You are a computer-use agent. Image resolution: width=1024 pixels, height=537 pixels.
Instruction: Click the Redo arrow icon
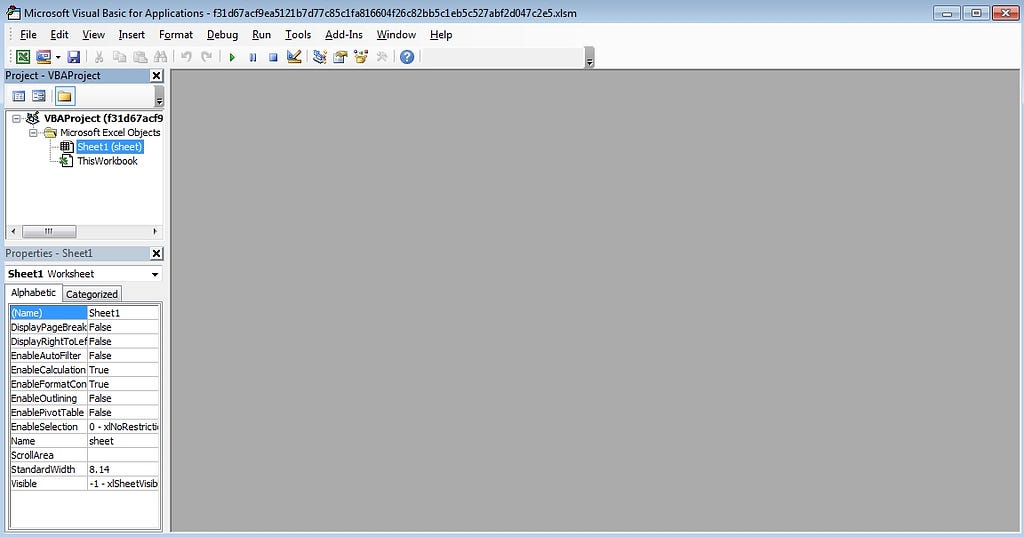click(x=206, y=57)
